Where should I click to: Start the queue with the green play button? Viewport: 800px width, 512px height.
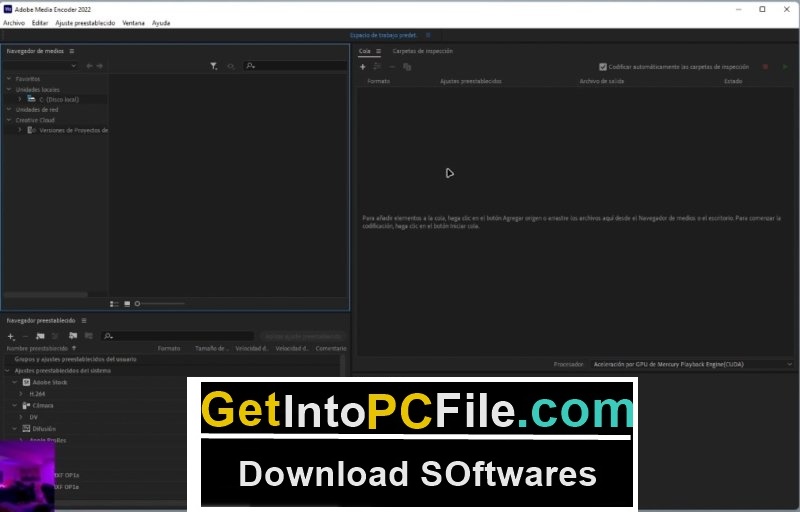(785, 67)
